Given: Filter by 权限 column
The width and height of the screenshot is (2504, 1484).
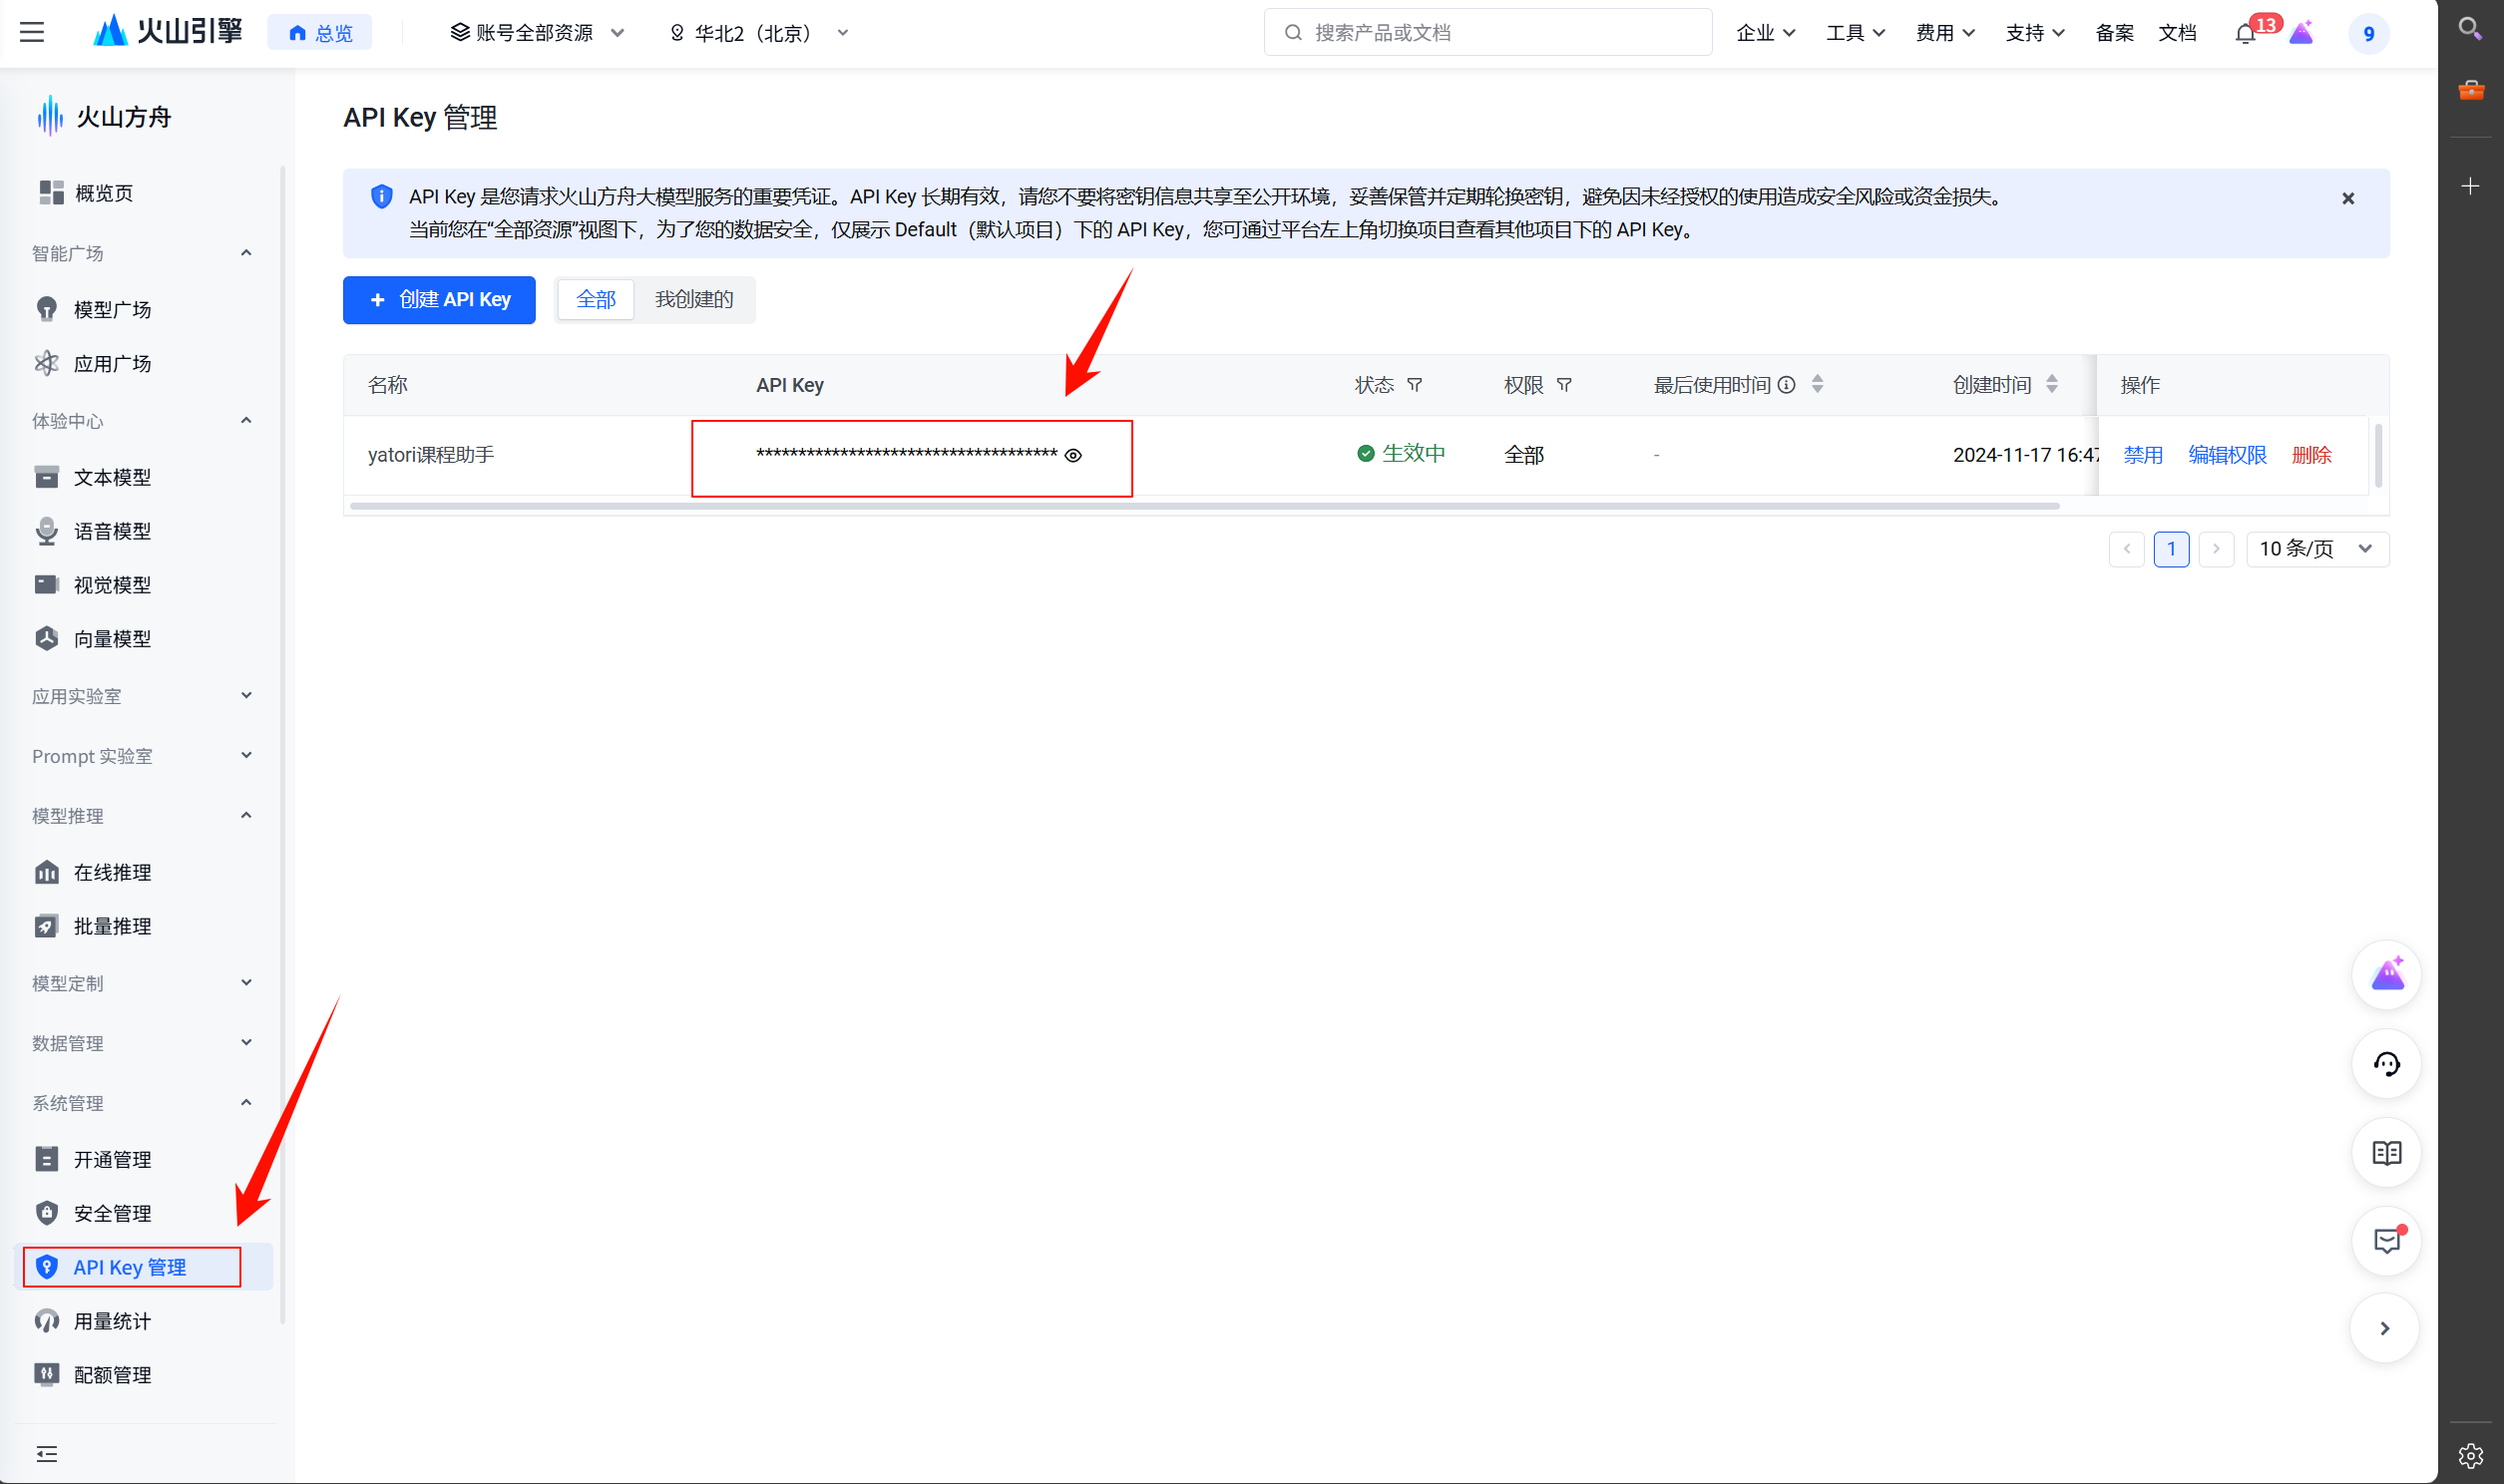Looking at the screenshot, I should [1564, 385].
